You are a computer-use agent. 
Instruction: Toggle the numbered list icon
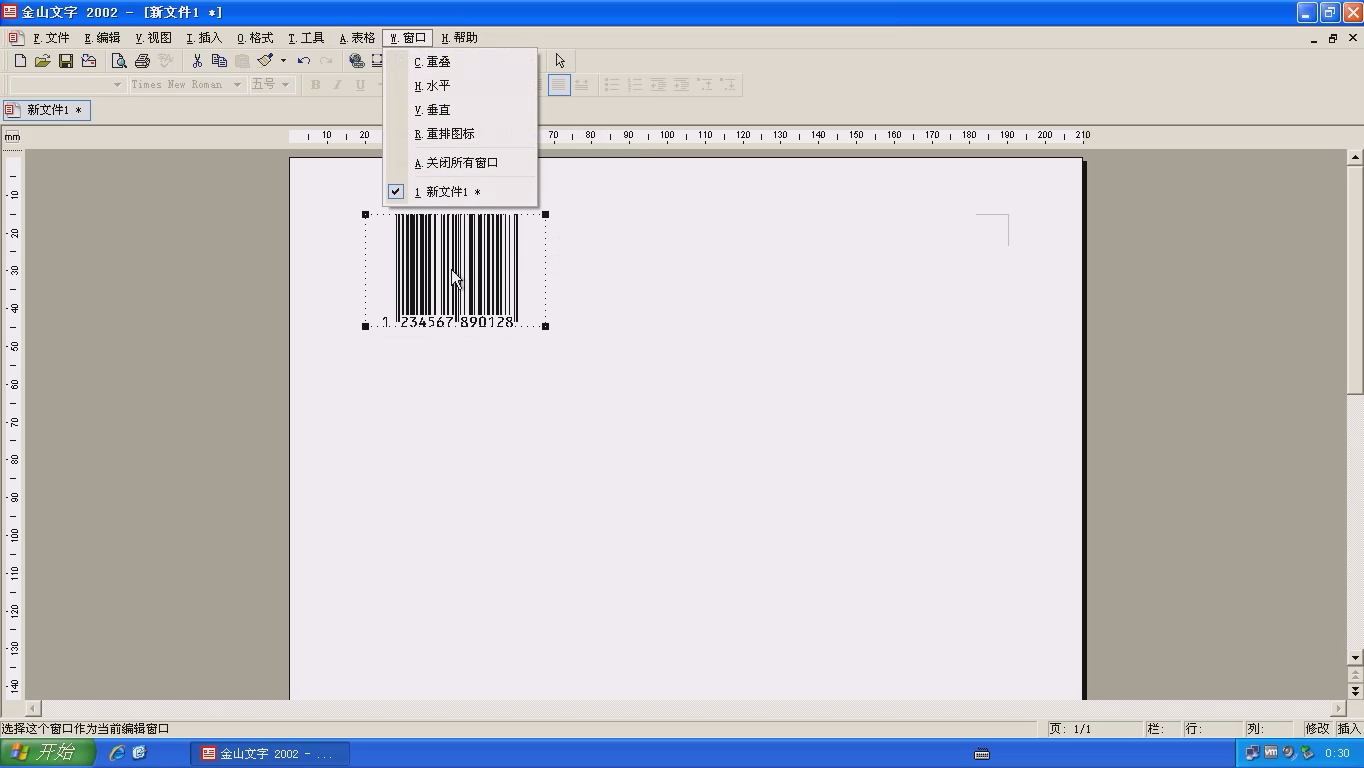point(635,85)
